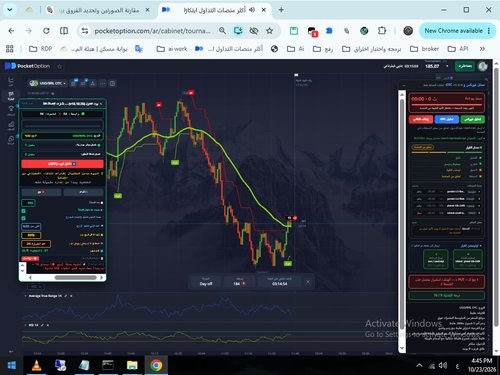Minimize the right trade log panel

[404, 85]
